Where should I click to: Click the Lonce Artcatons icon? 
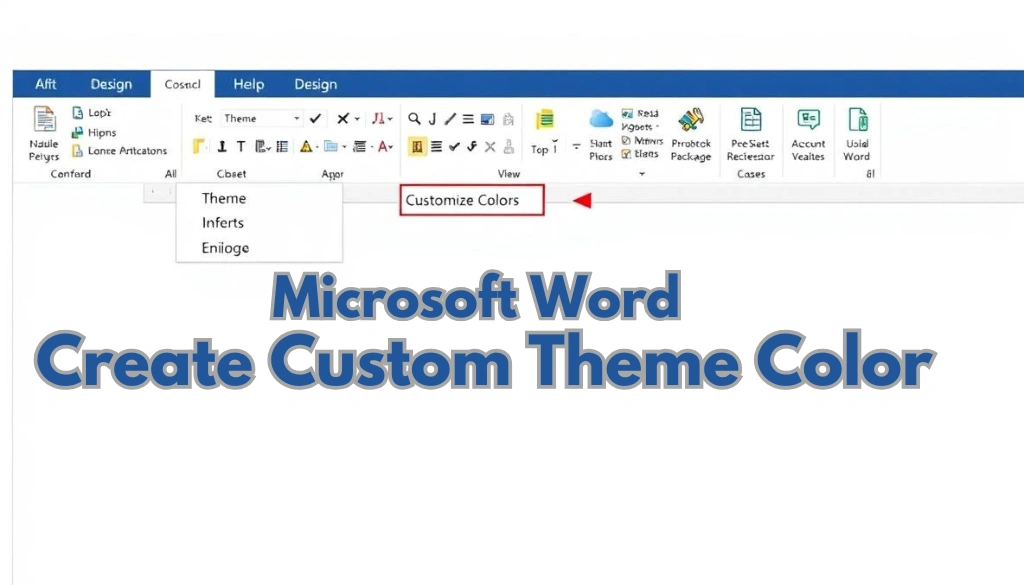pyautogui.click(x=77, y=151)
